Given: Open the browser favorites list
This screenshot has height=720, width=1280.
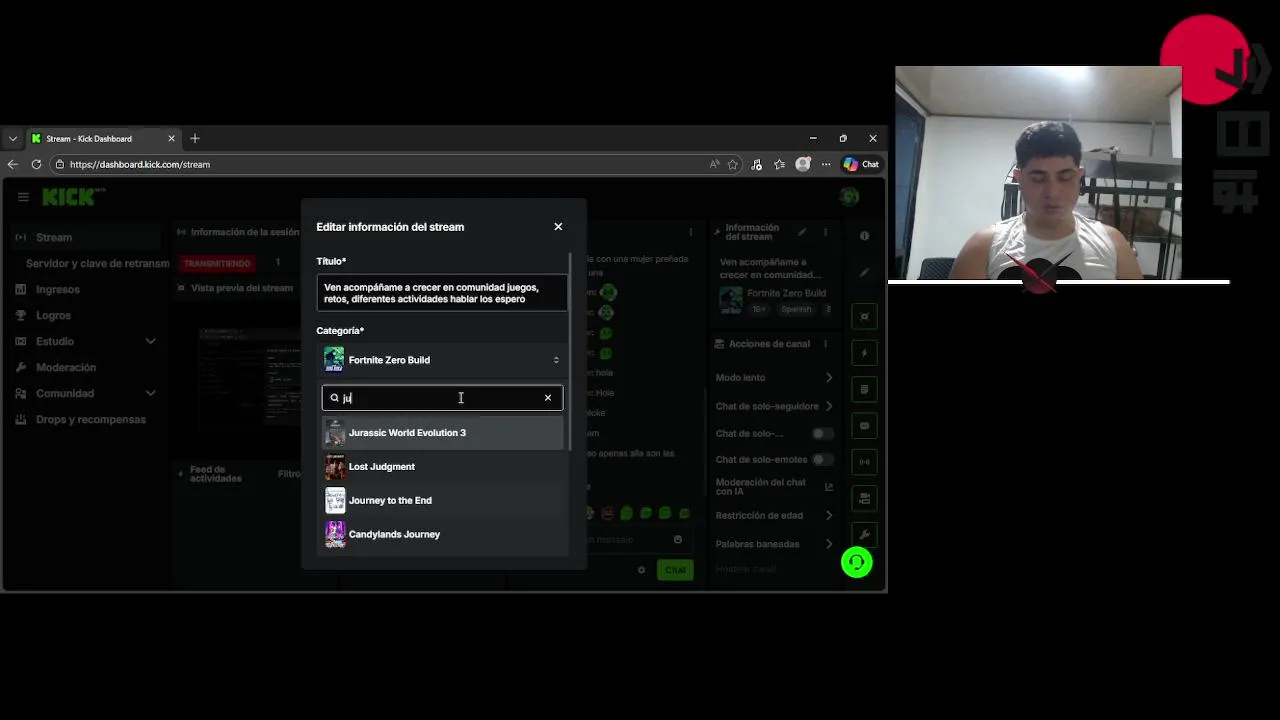Looking at the screenshot, I should (x=780, y=164).
